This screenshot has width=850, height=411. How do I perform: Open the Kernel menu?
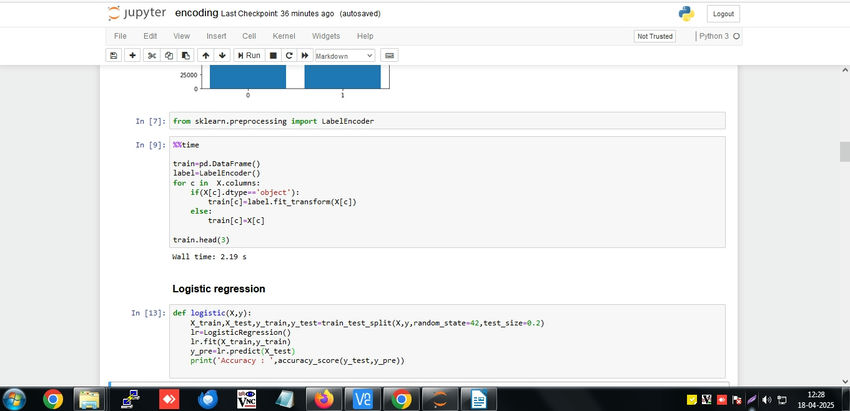pos(284,36)
